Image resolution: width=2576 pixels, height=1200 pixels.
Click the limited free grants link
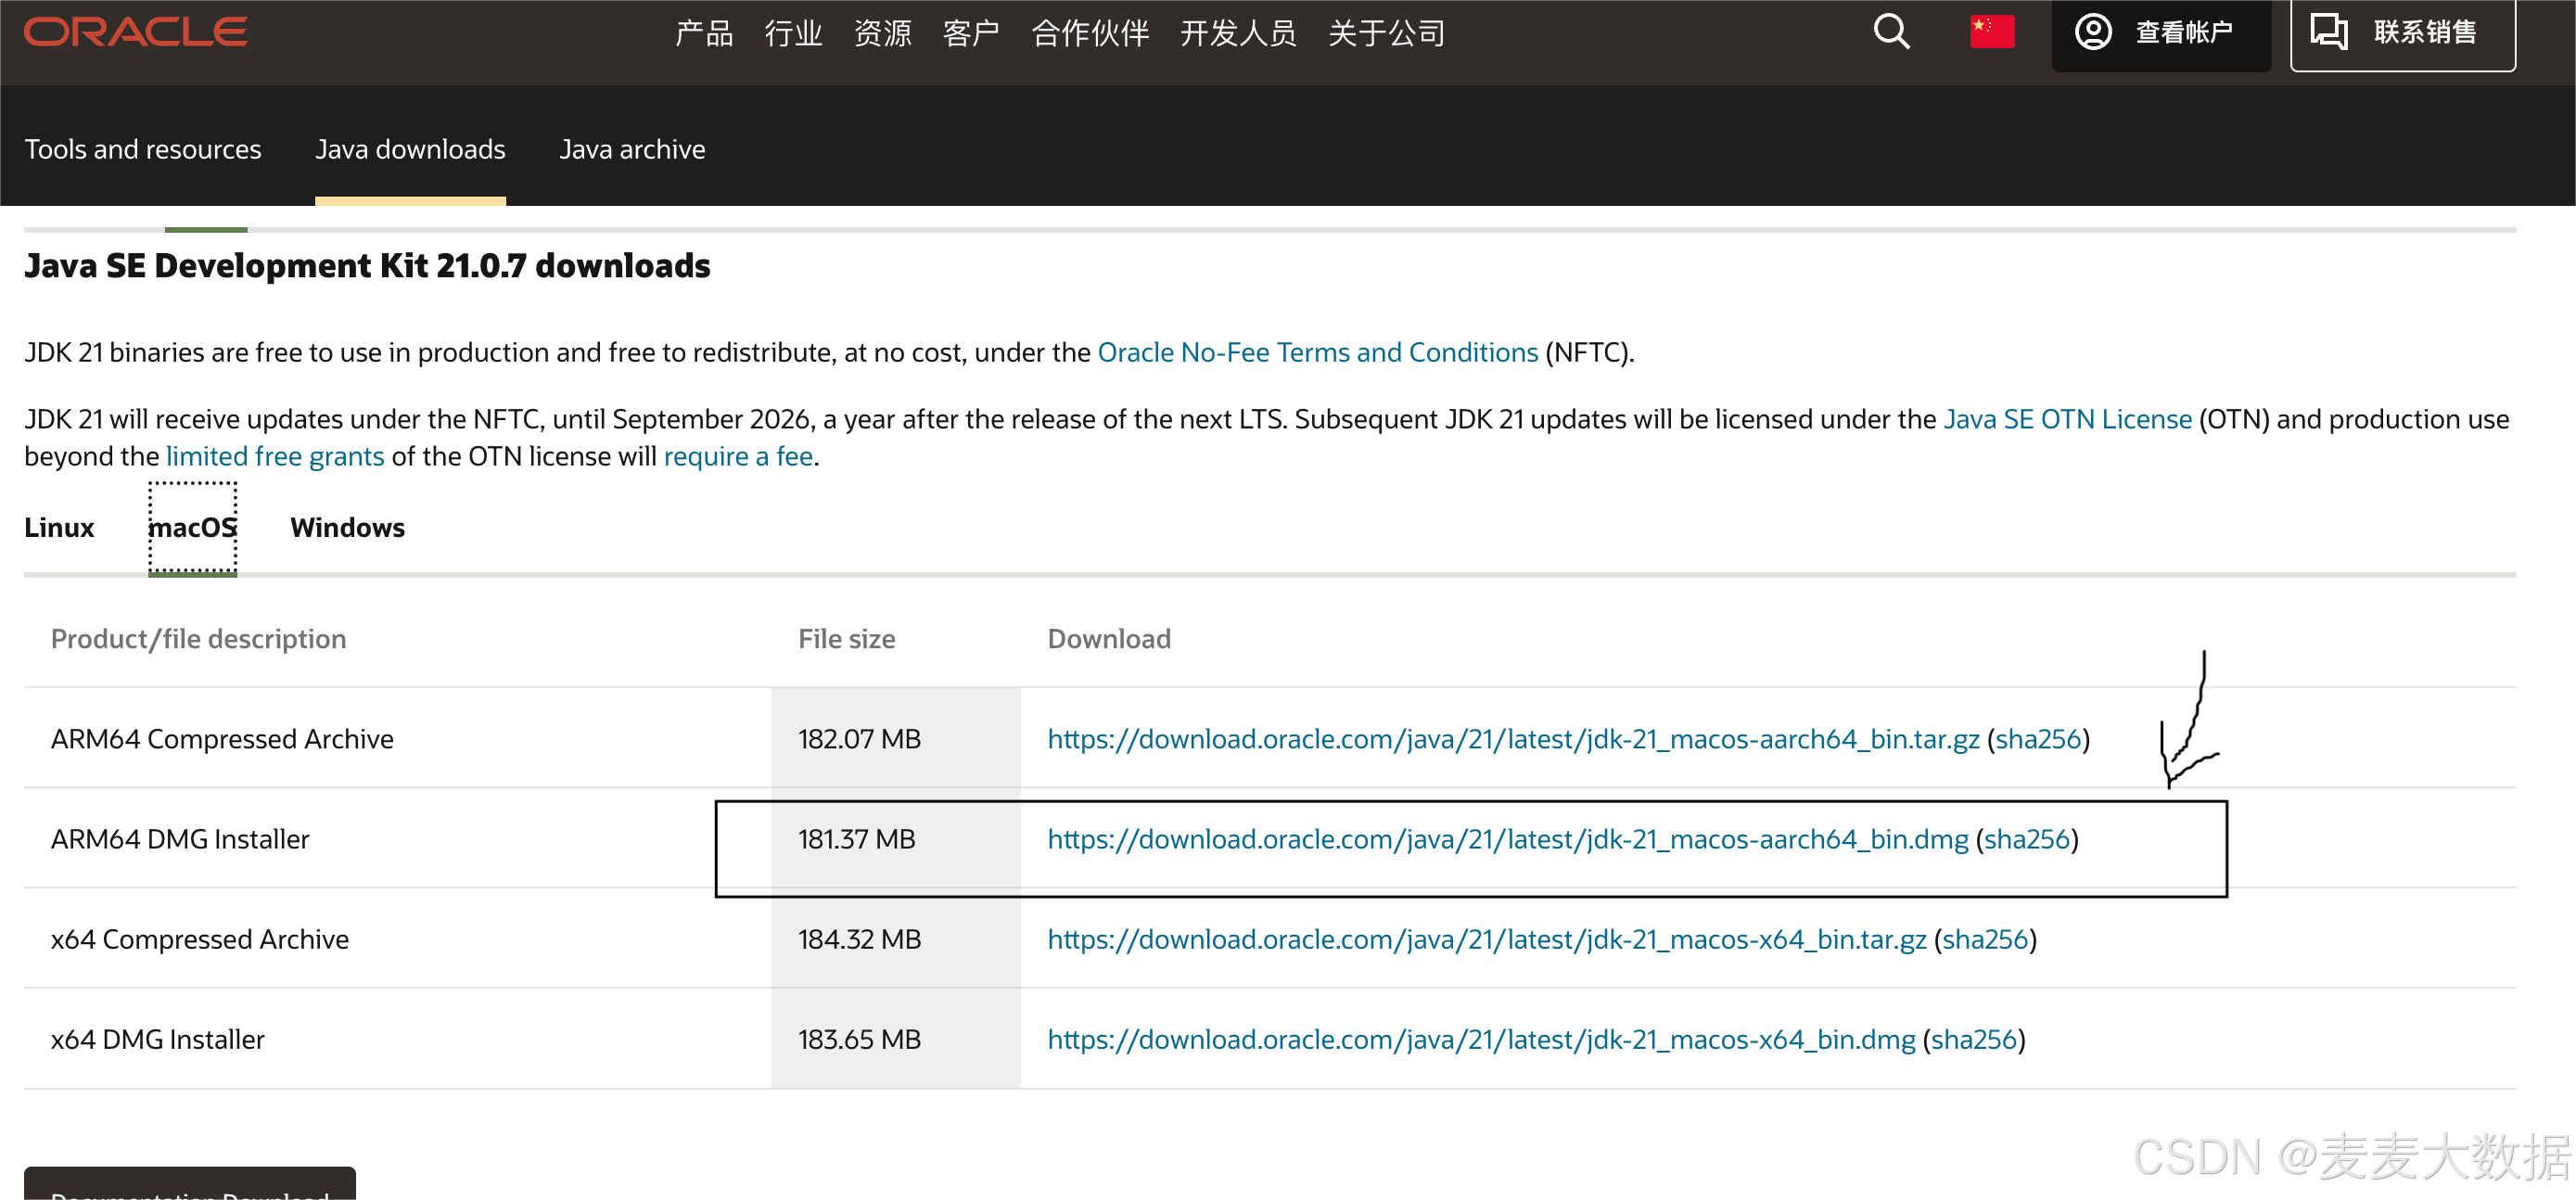[275, 456]
